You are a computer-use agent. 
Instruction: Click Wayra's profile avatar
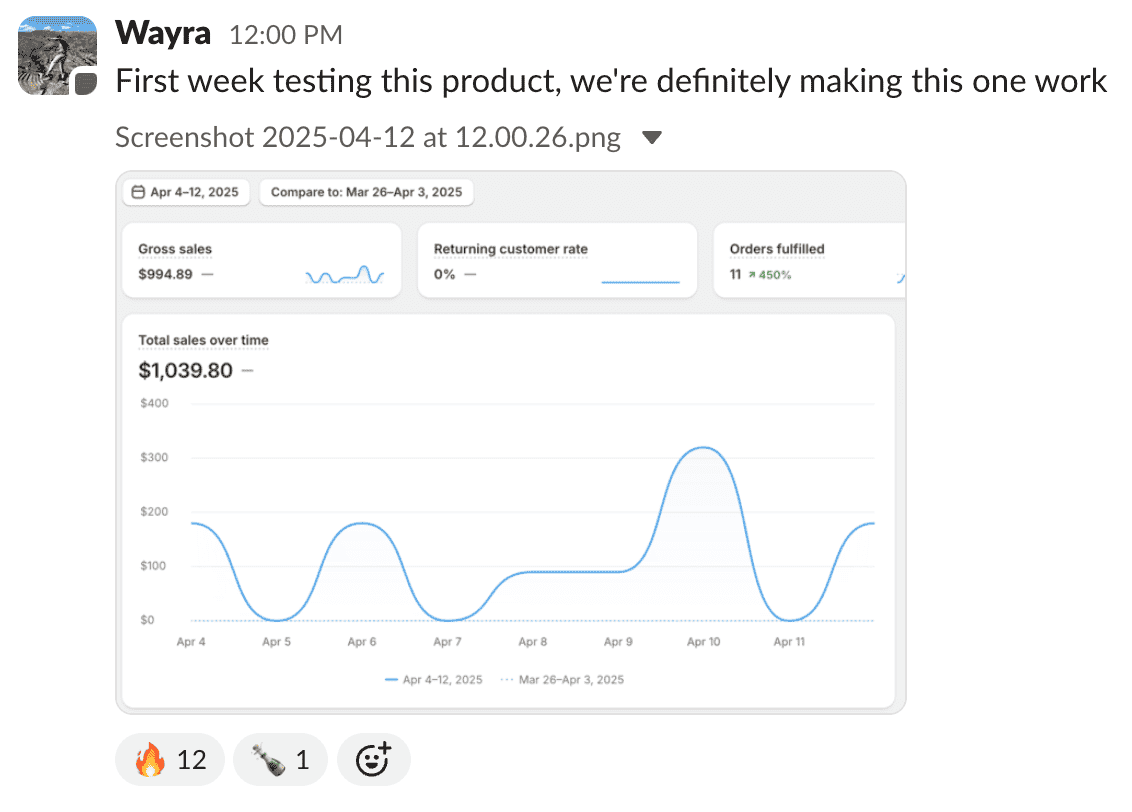pyautogui.click(x=57, y=56)
